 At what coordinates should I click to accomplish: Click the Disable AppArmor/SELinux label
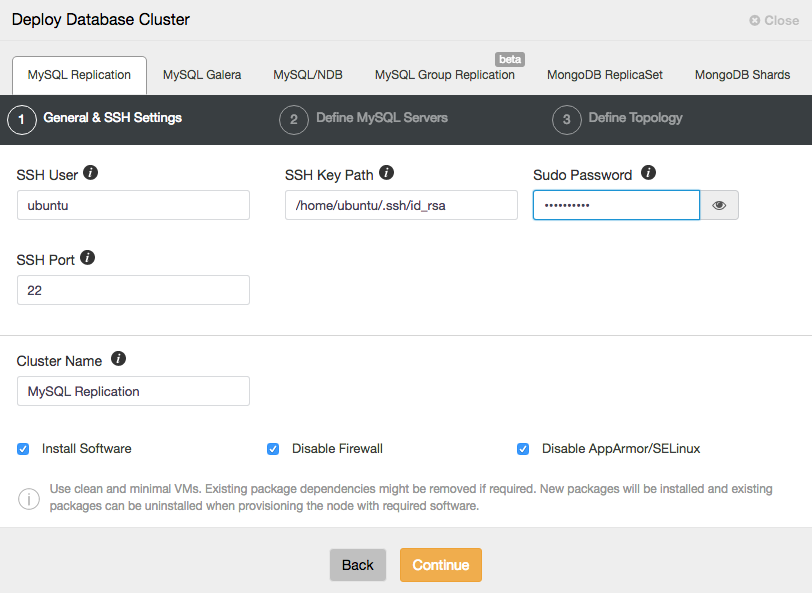point(621,449)
